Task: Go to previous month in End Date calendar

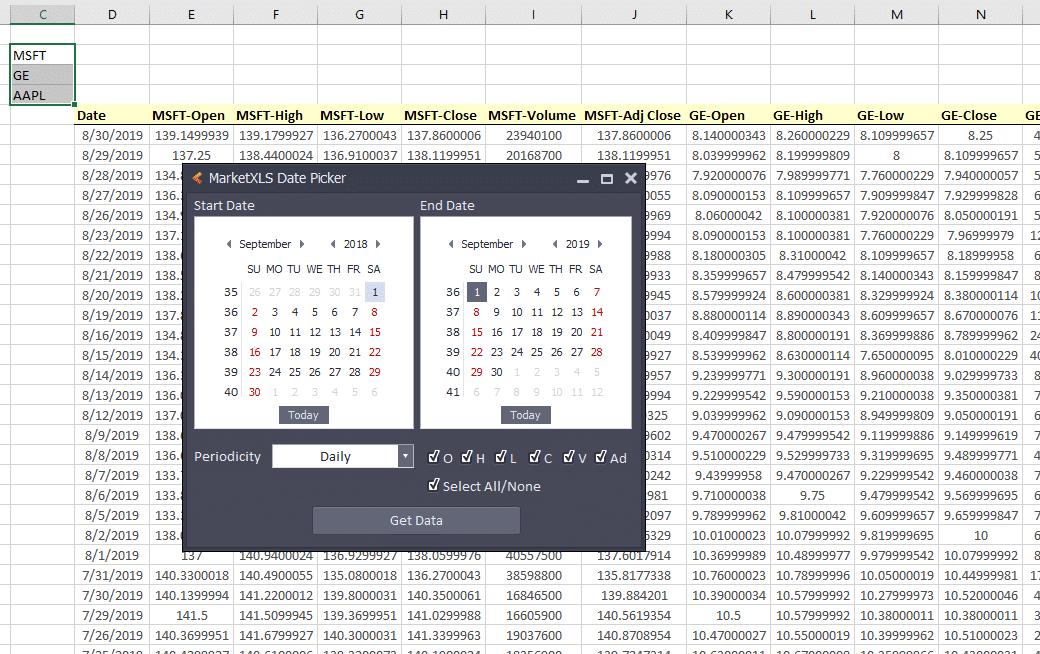Action: (x=451, y=244)
